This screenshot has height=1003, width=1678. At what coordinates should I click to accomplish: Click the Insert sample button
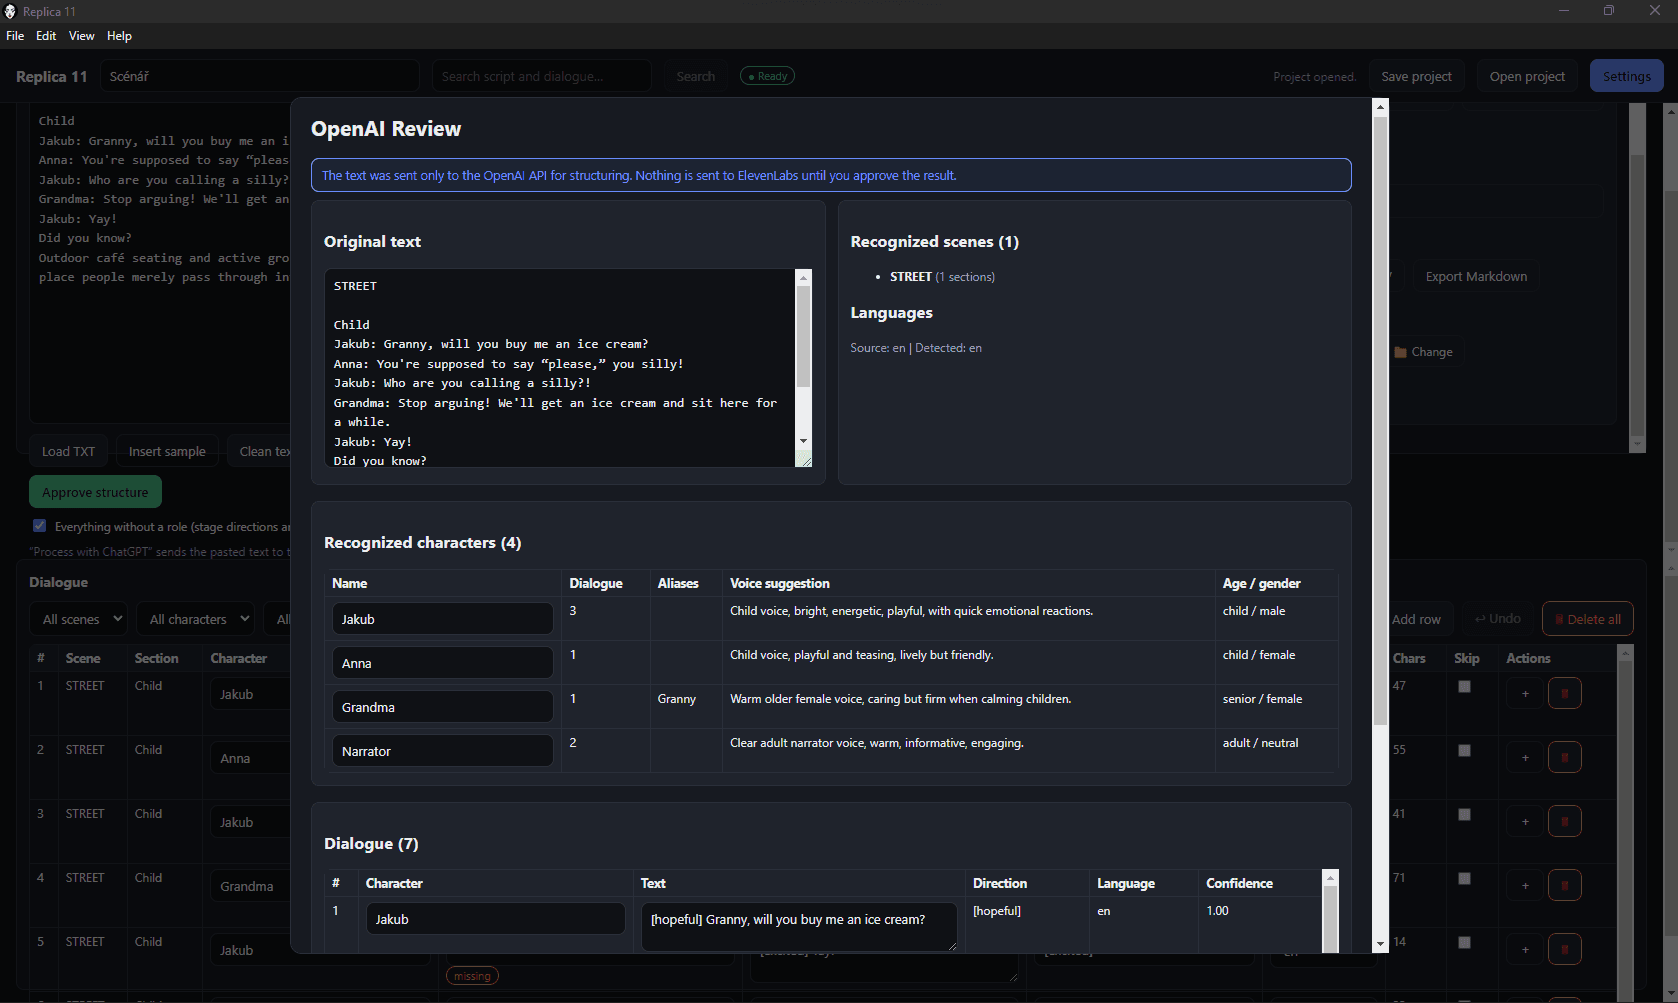pyautogui.click(x=167, y=451)
